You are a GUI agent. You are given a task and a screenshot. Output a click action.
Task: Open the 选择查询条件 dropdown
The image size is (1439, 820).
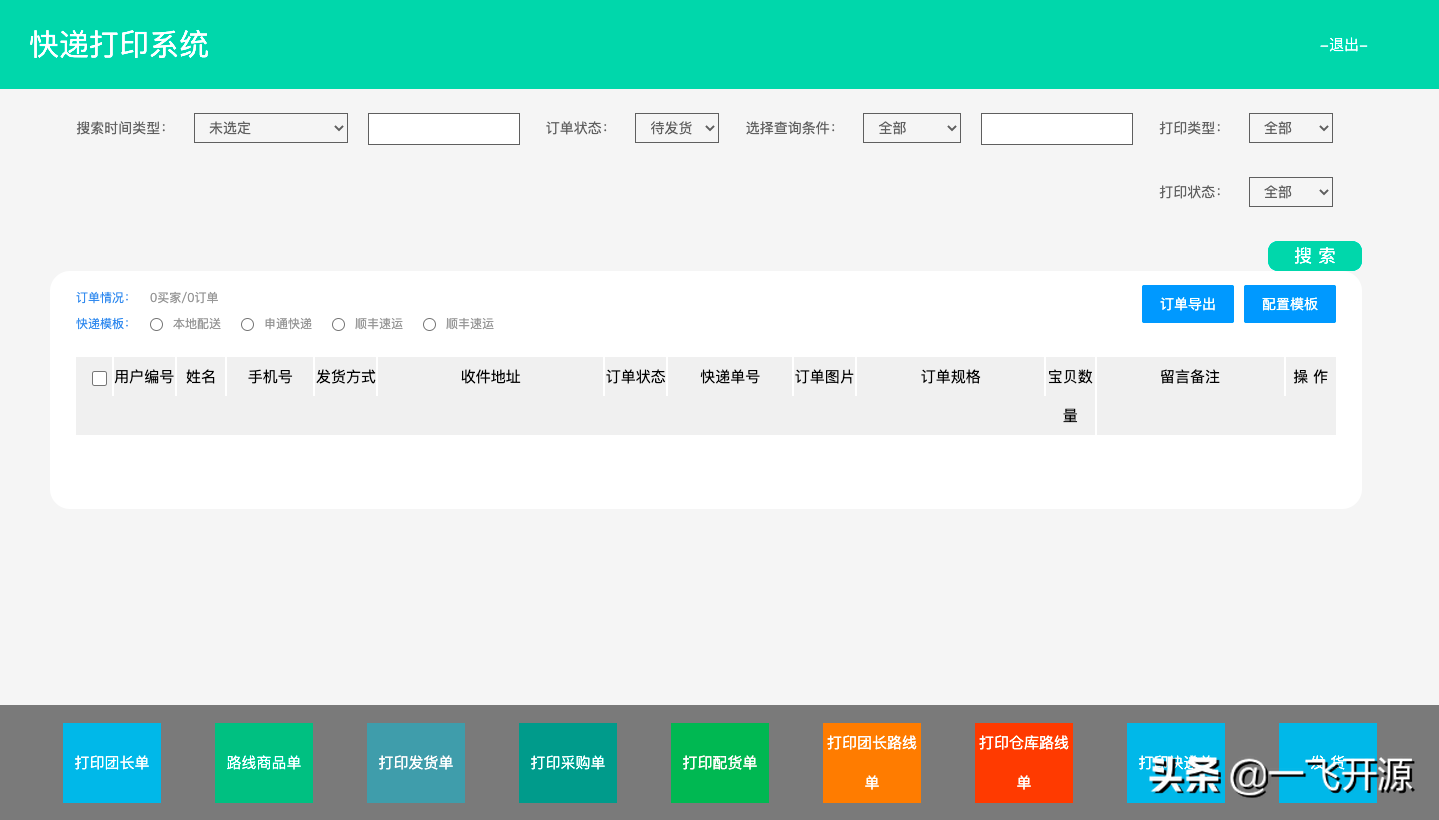coord(912,128)
